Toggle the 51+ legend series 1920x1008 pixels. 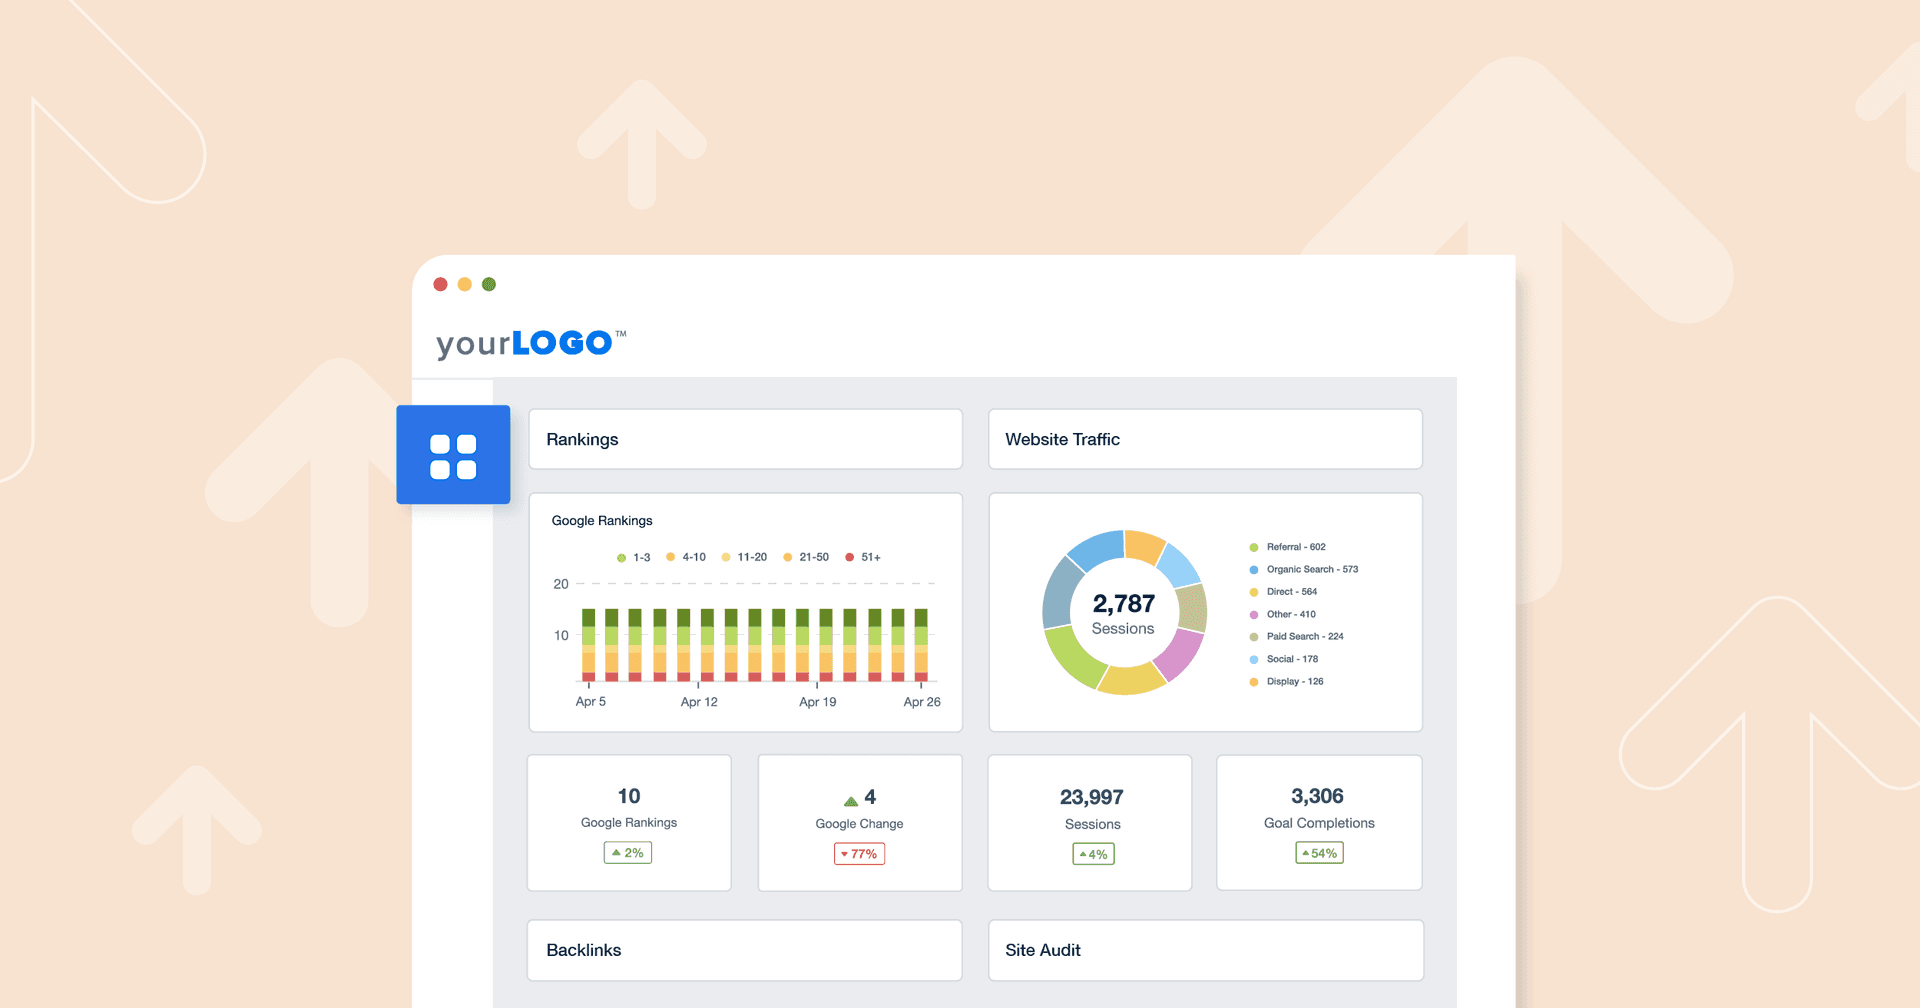point(863,557)
